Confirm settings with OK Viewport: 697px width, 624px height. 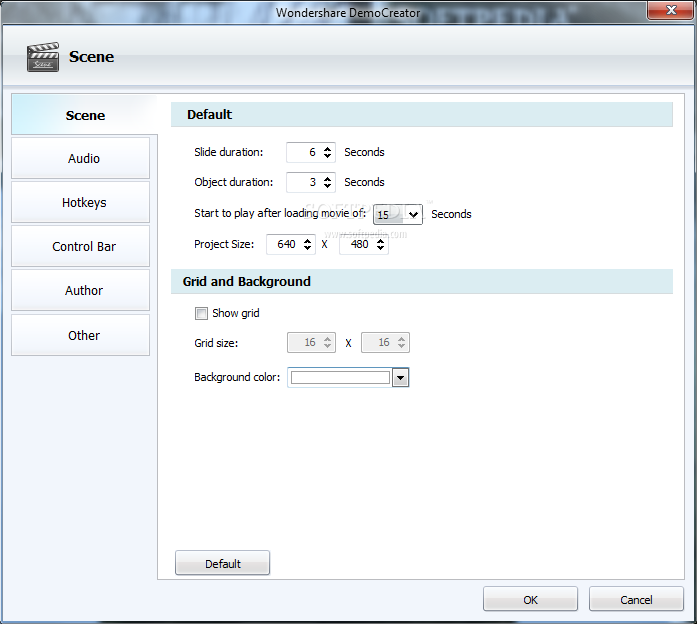coord(530,599)
